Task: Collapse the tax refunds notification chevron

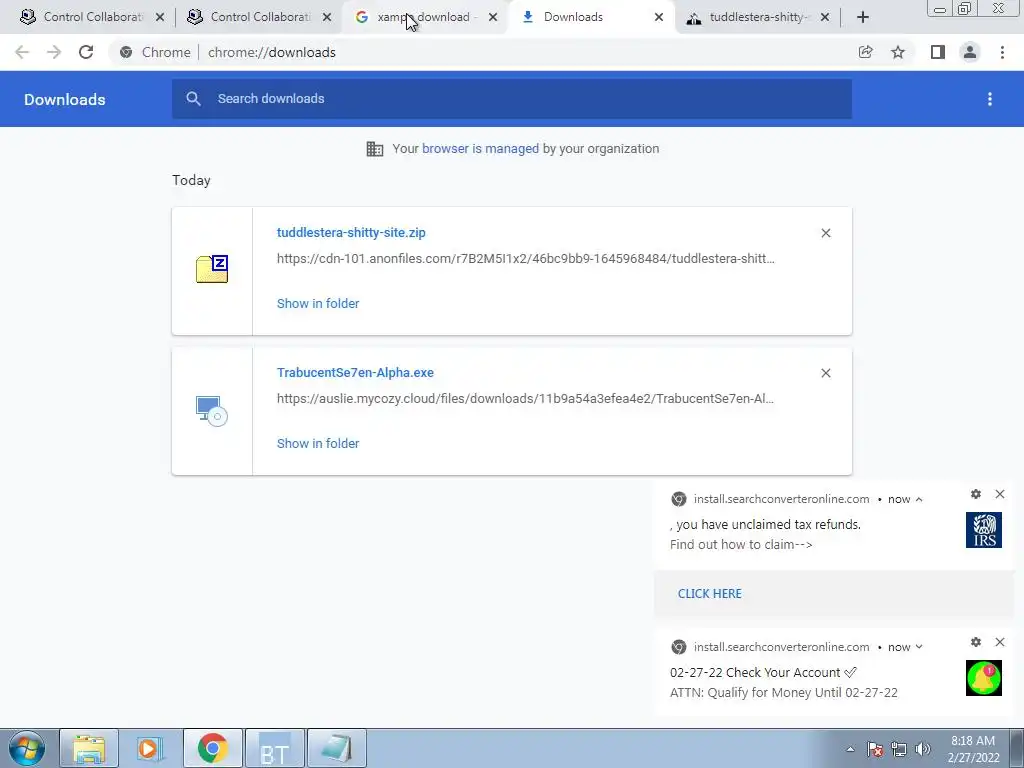Action: [919, 499]
